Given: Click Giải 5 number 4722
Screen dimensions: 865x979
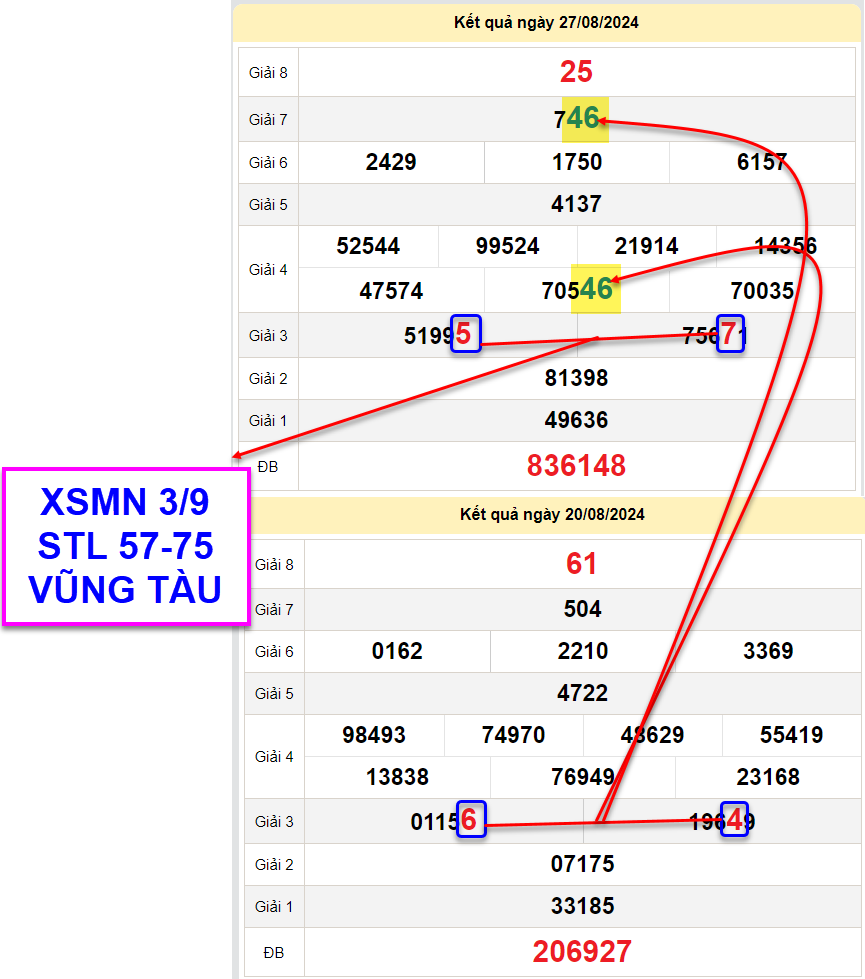Looking at the screenshot, I should point(582,693).
